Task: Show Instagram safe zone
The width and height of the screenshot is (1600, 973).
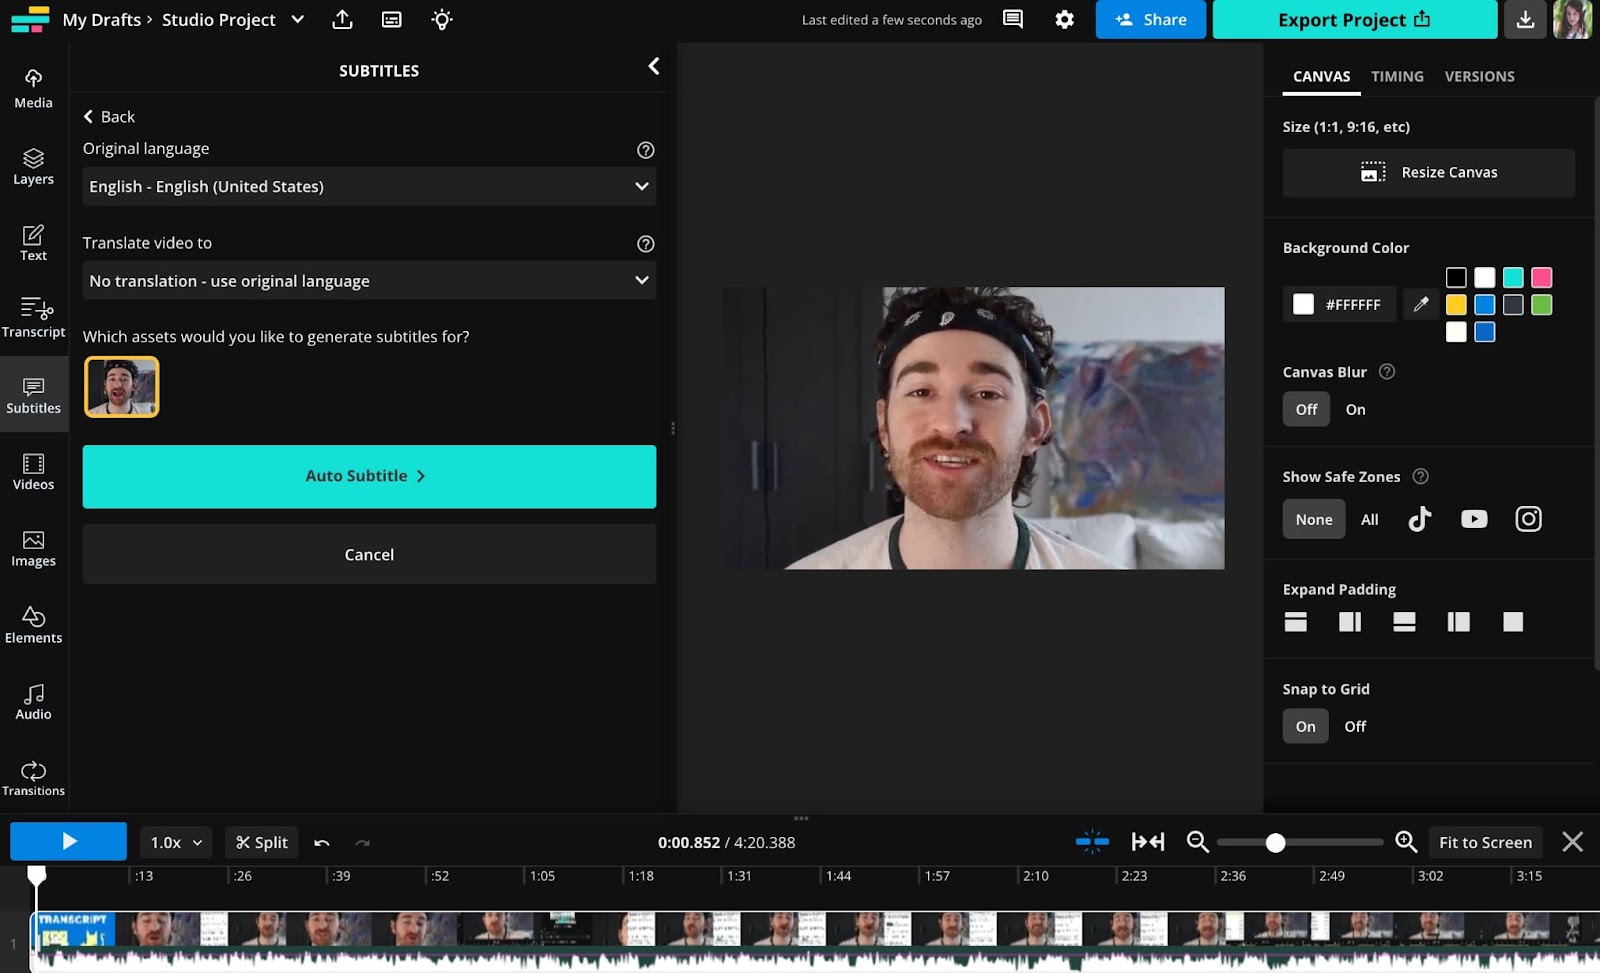Action: point(1528,519)
